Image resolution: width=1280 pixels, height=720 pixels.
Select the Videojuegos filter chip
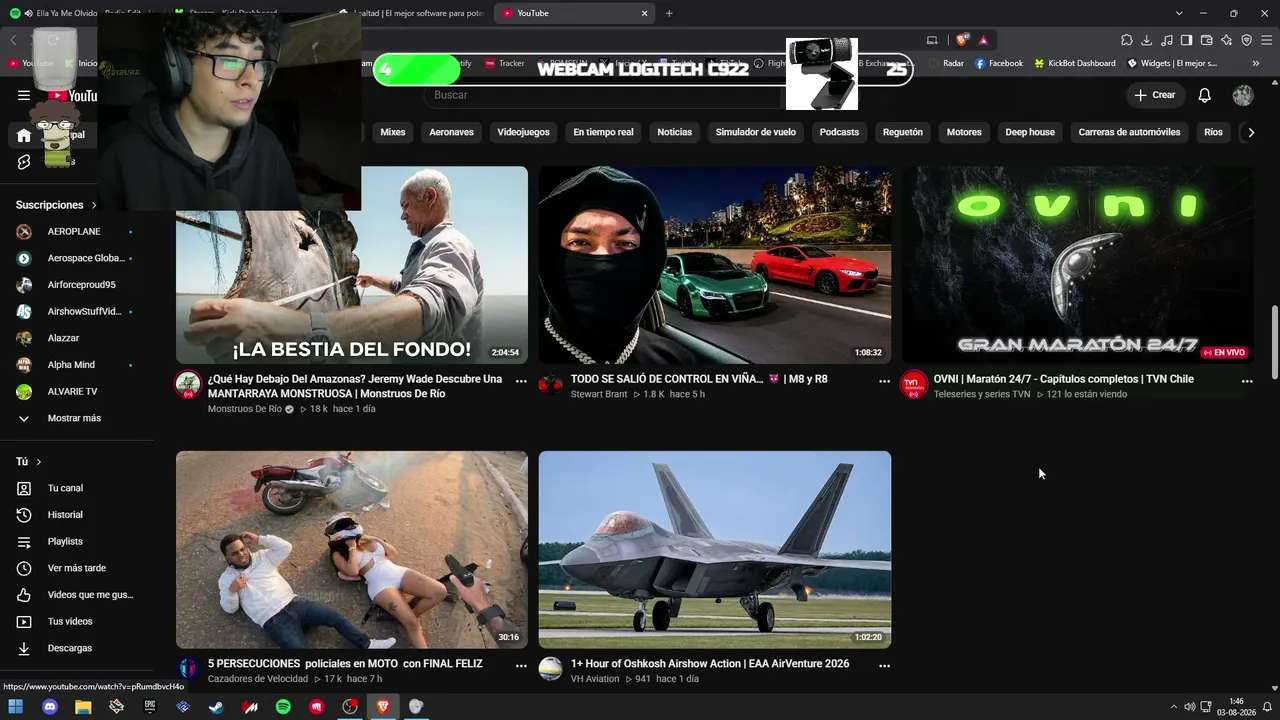point(523,132)
